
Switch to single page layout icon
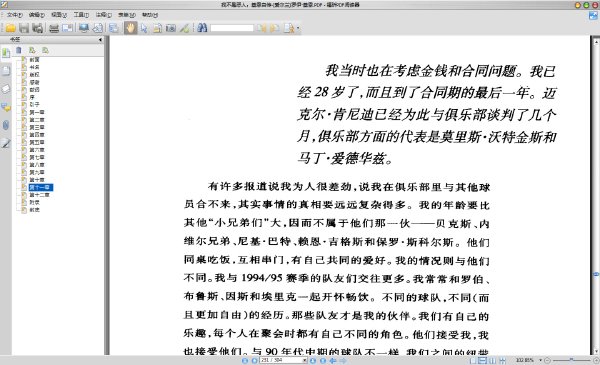pos(473,360)
